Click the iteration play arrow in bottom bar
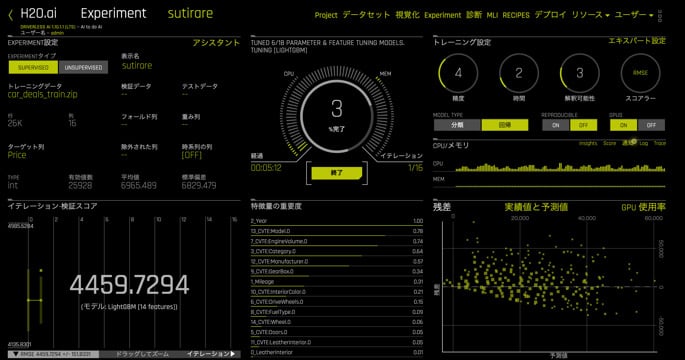The height and width of the screenshot is (360, 685). tap(233, 354)
